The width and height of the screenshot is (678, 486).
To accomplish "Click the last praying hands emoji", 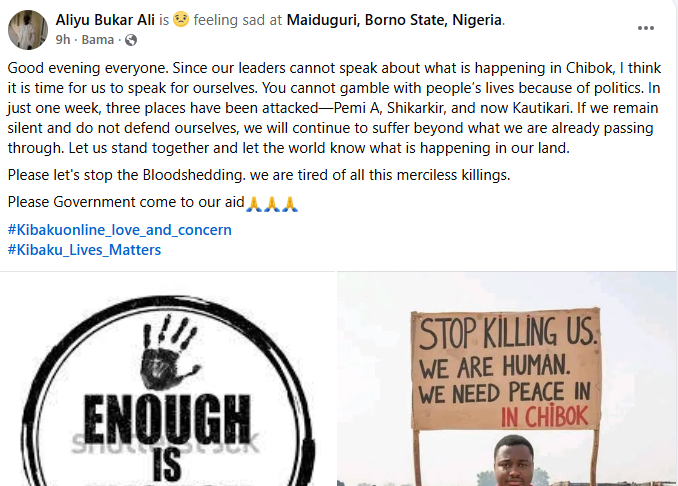I will (x=290, y=203).
